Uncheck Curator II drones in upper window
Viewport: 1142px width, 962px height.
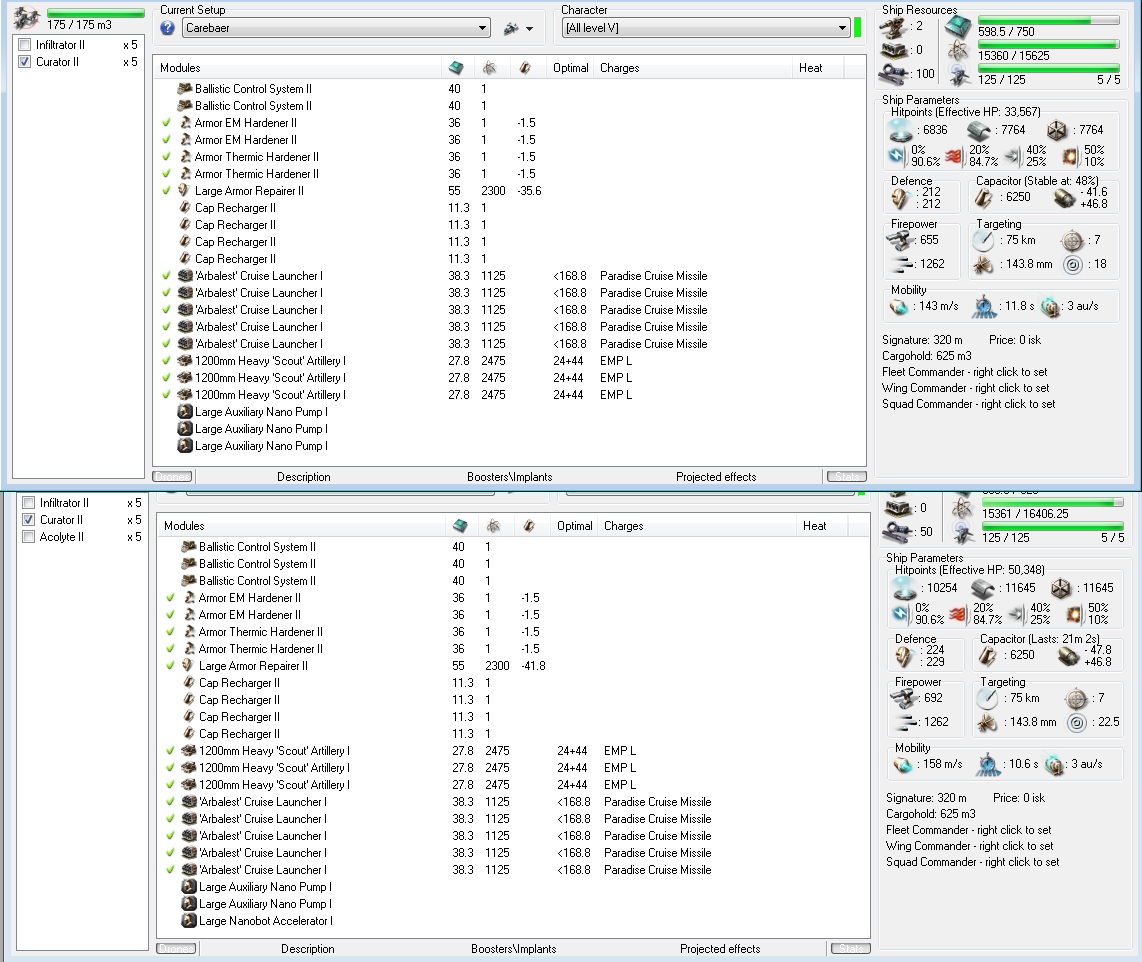pos(25,62)
